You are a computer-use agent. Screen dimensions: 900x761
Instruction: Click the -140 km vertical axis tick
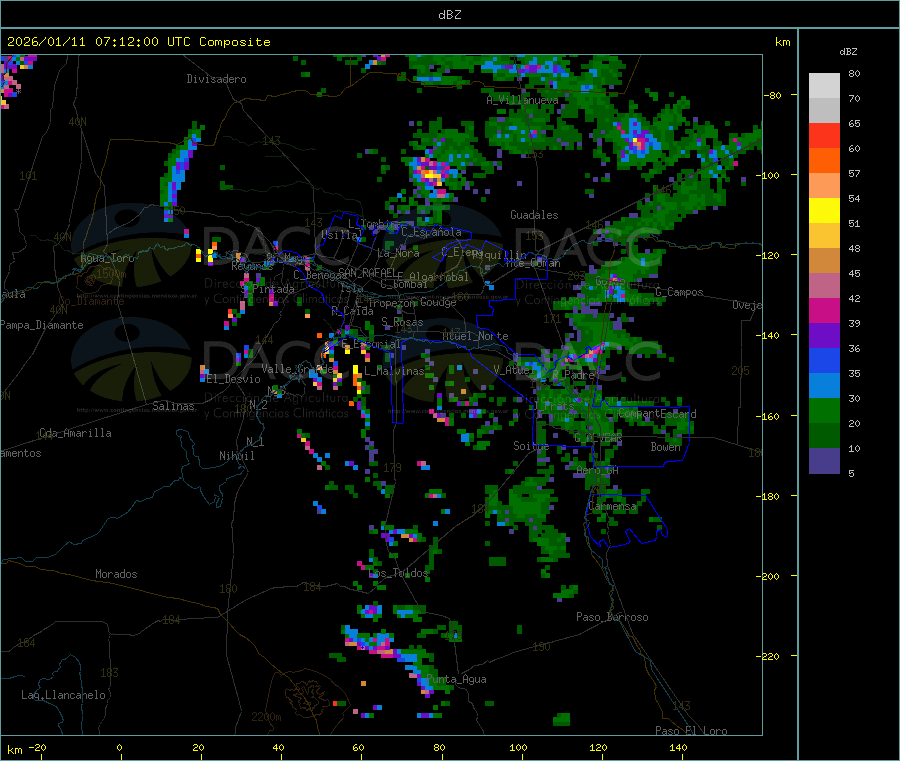770,336
